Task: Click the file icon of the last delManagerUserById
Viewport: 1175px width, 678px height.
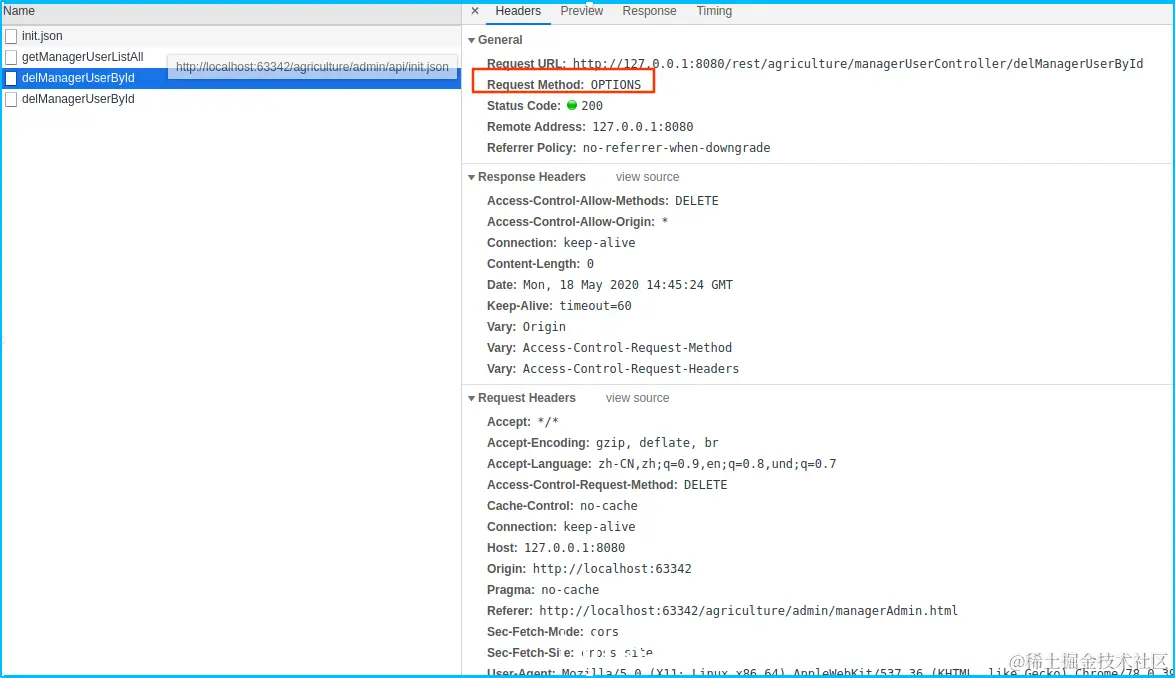Action: [x=11, y=99]
